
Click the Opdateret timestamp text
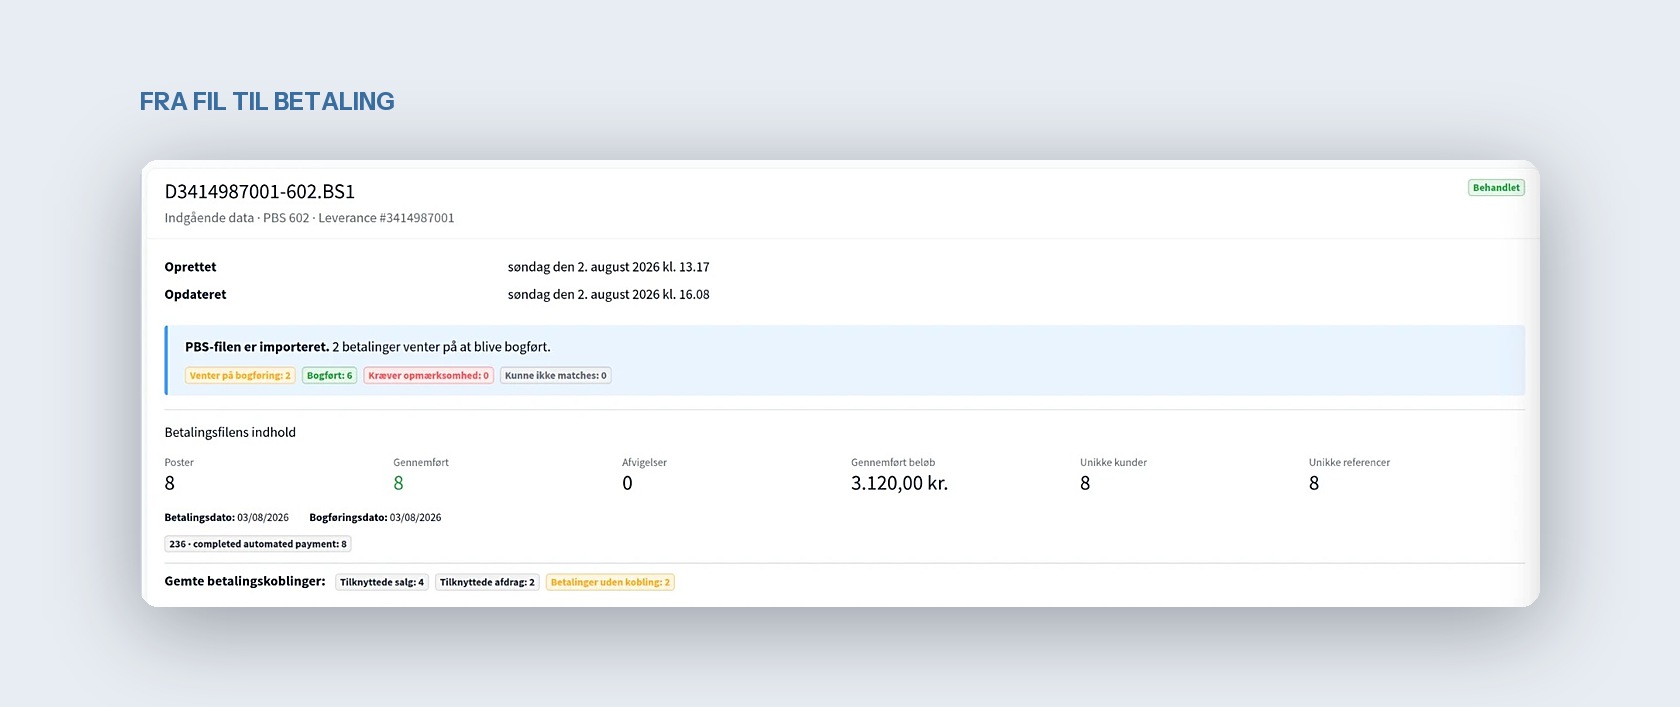pos(609,295)
